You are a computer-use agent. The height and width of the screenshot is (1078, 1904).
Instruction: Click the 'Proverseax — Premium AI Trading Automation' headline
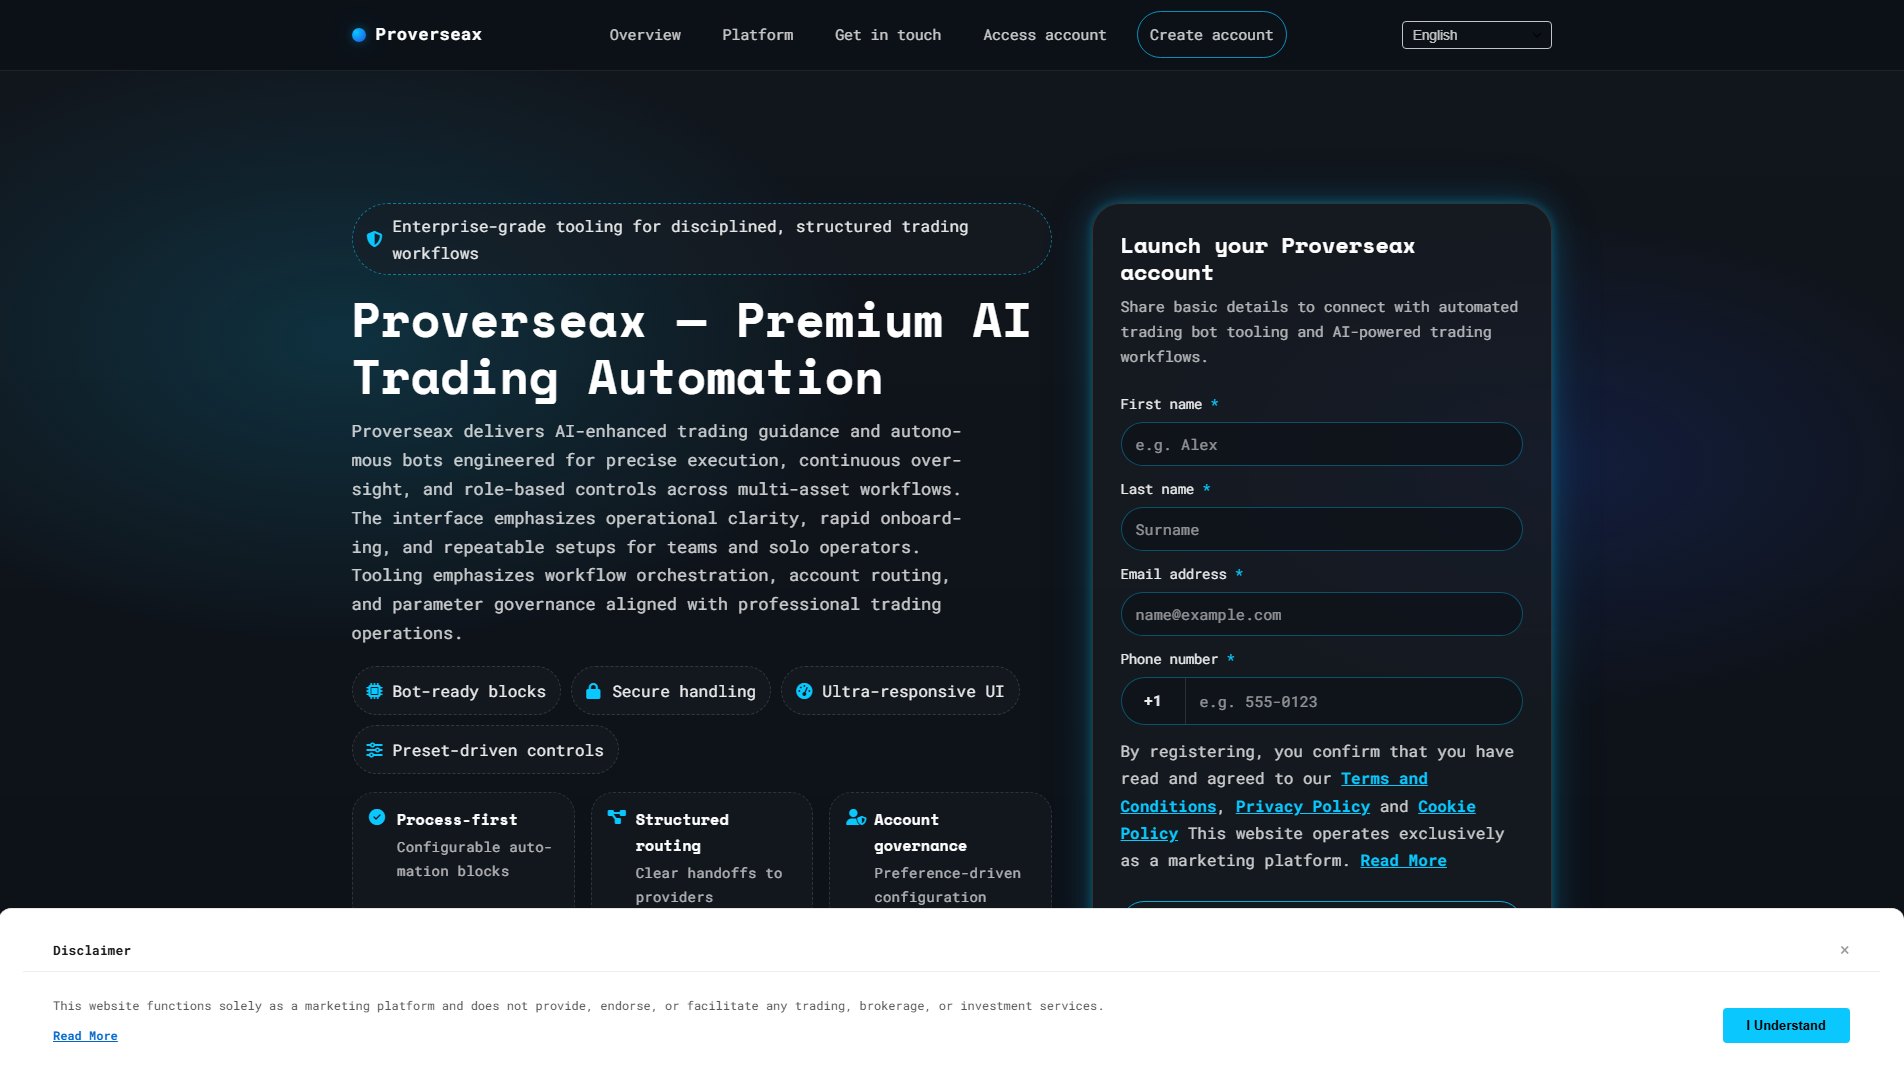[691, 349]
